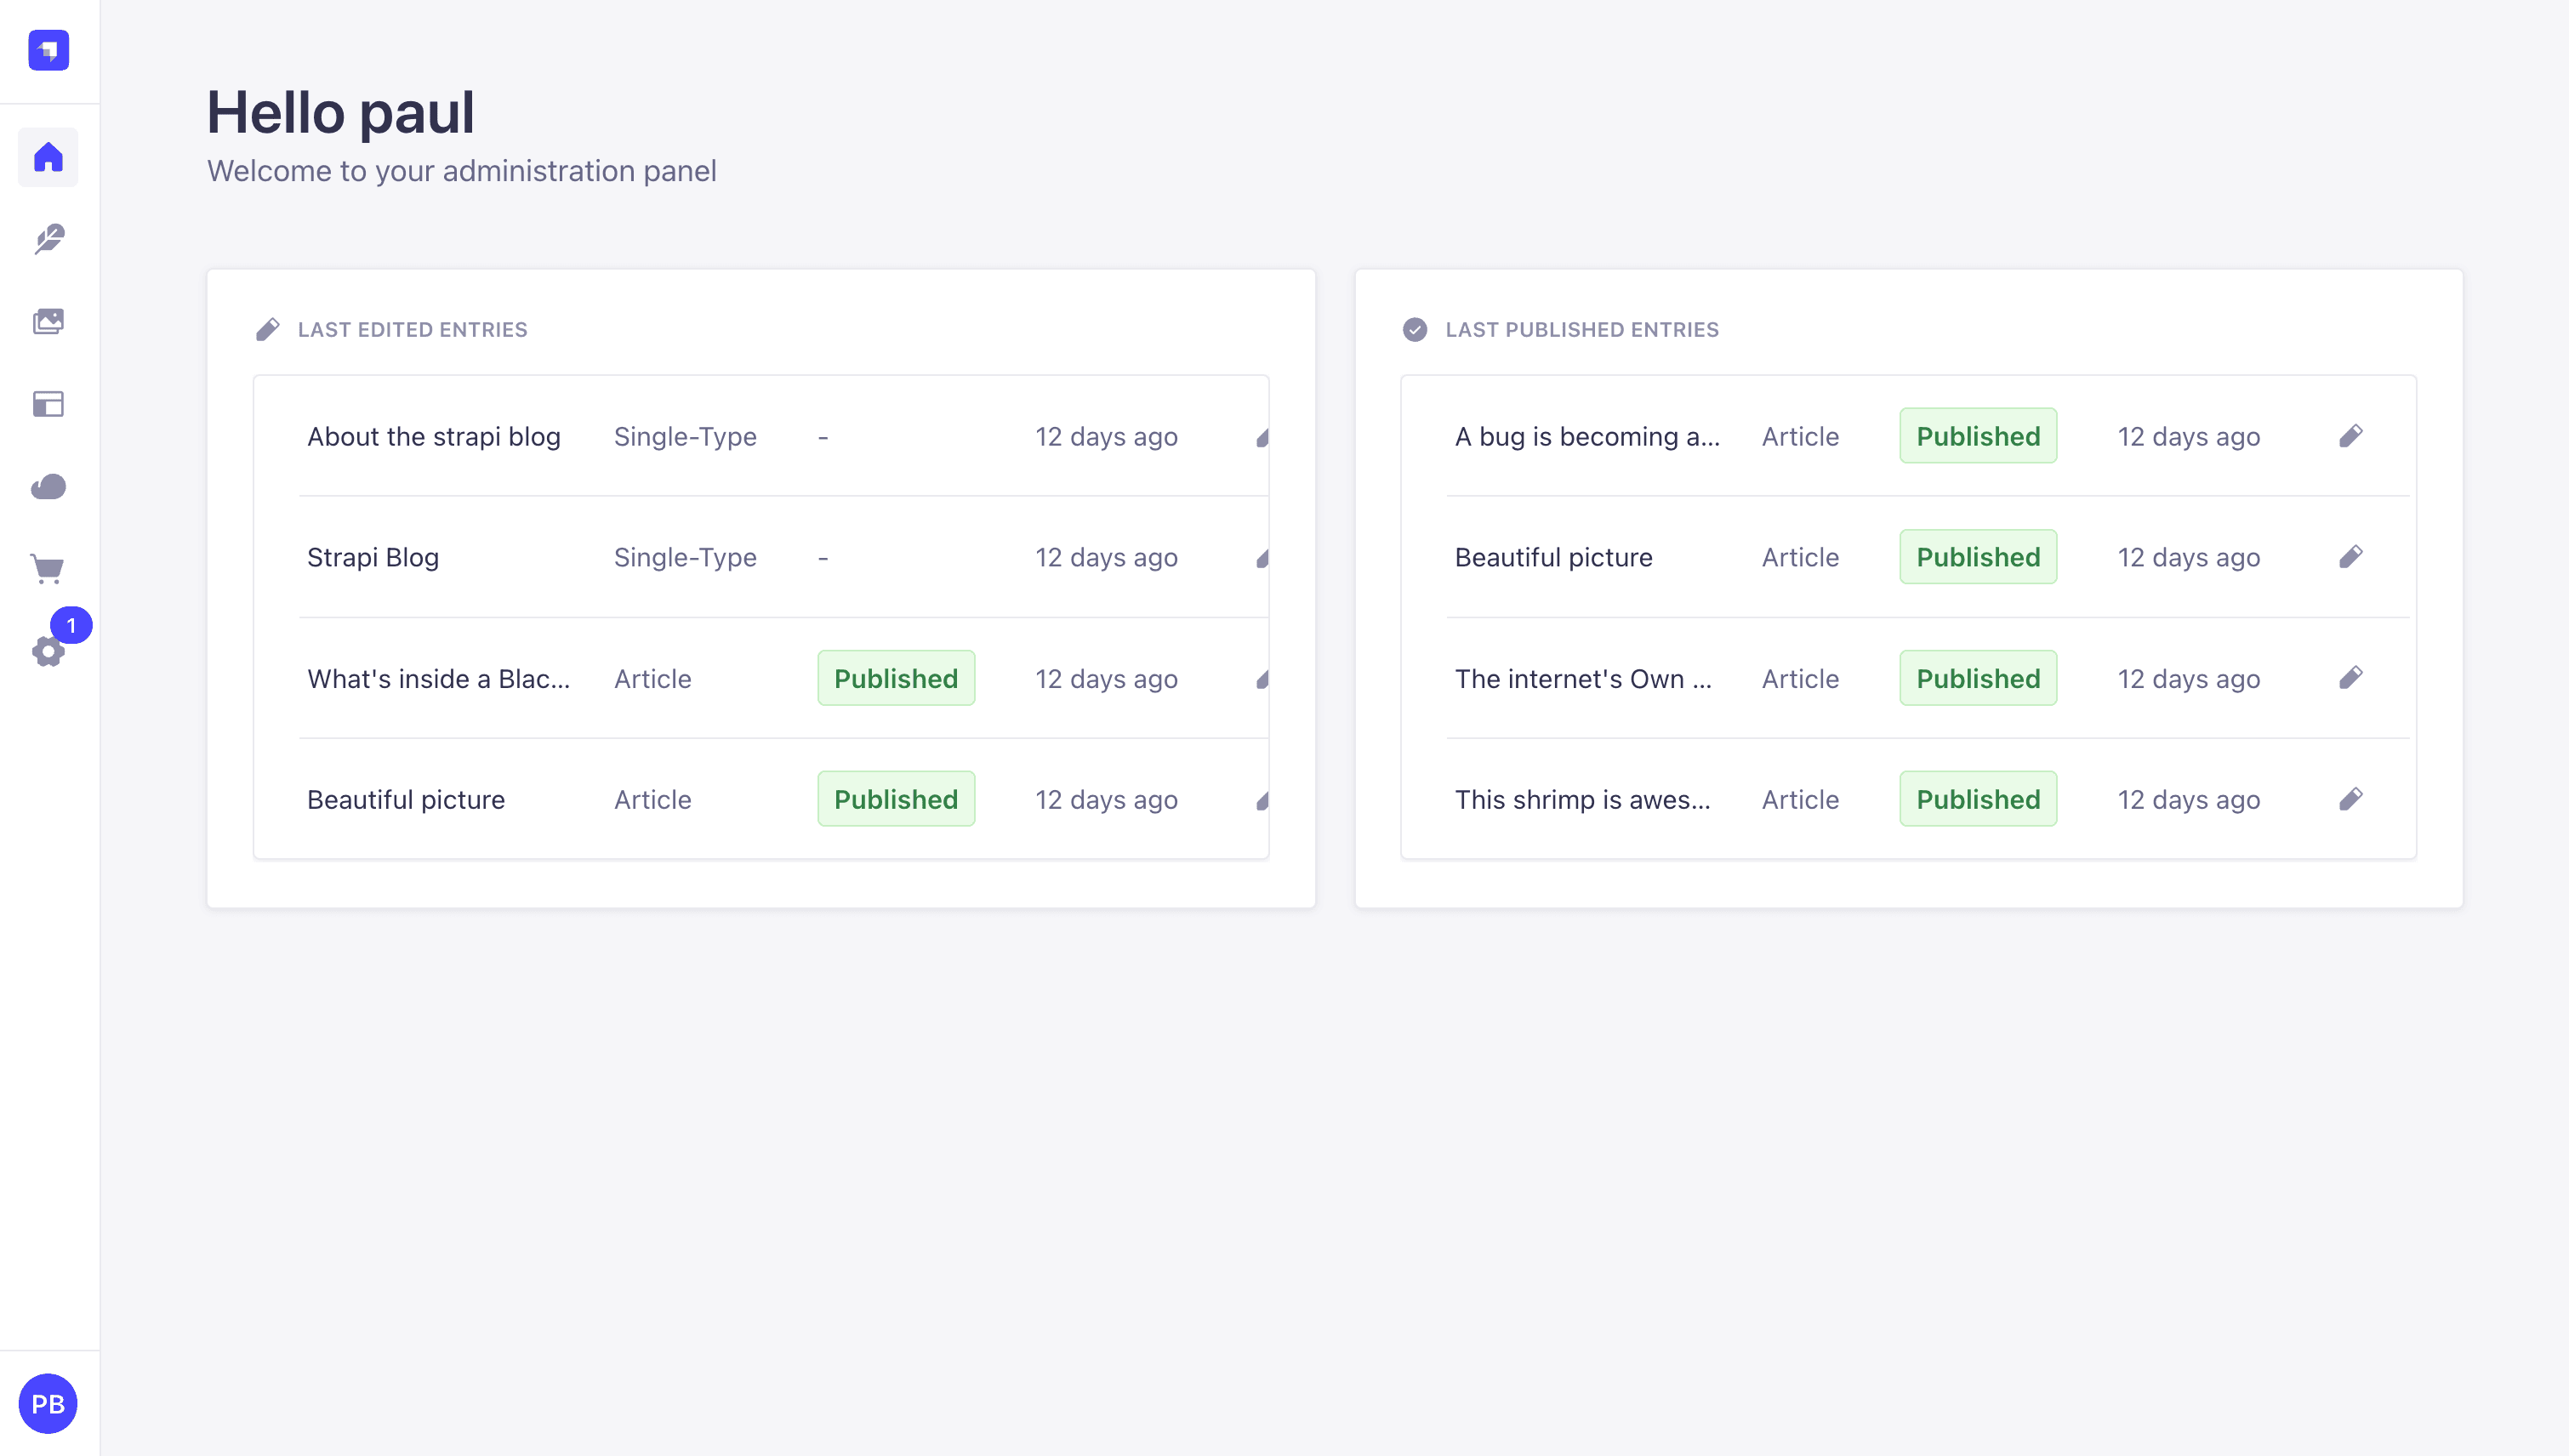Open the Content-Type Builder layout icon
The image size is (2569, 1456).
tap(48, 404)
